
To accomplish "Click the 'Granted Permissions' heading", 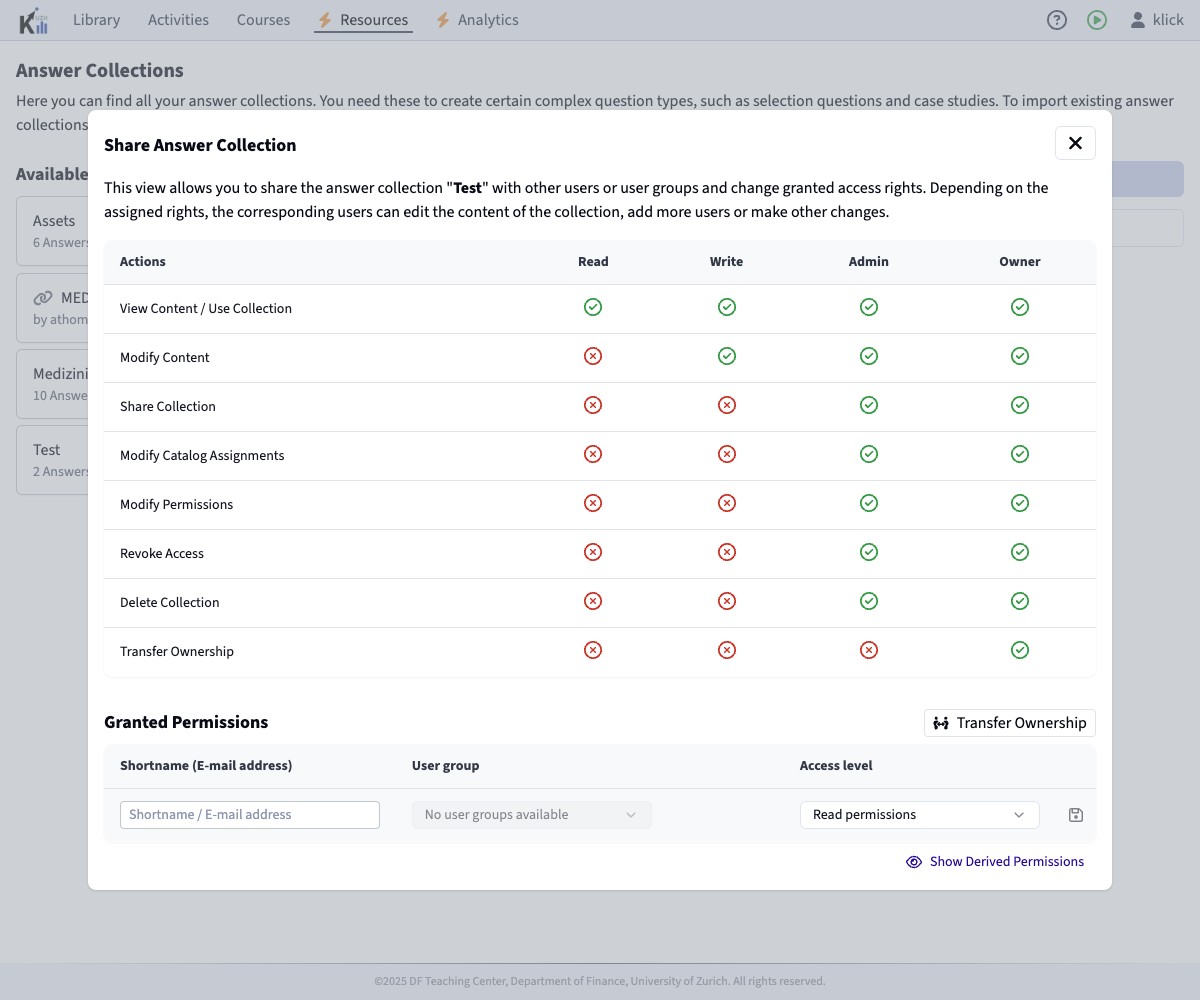I will tap(186, 722).
